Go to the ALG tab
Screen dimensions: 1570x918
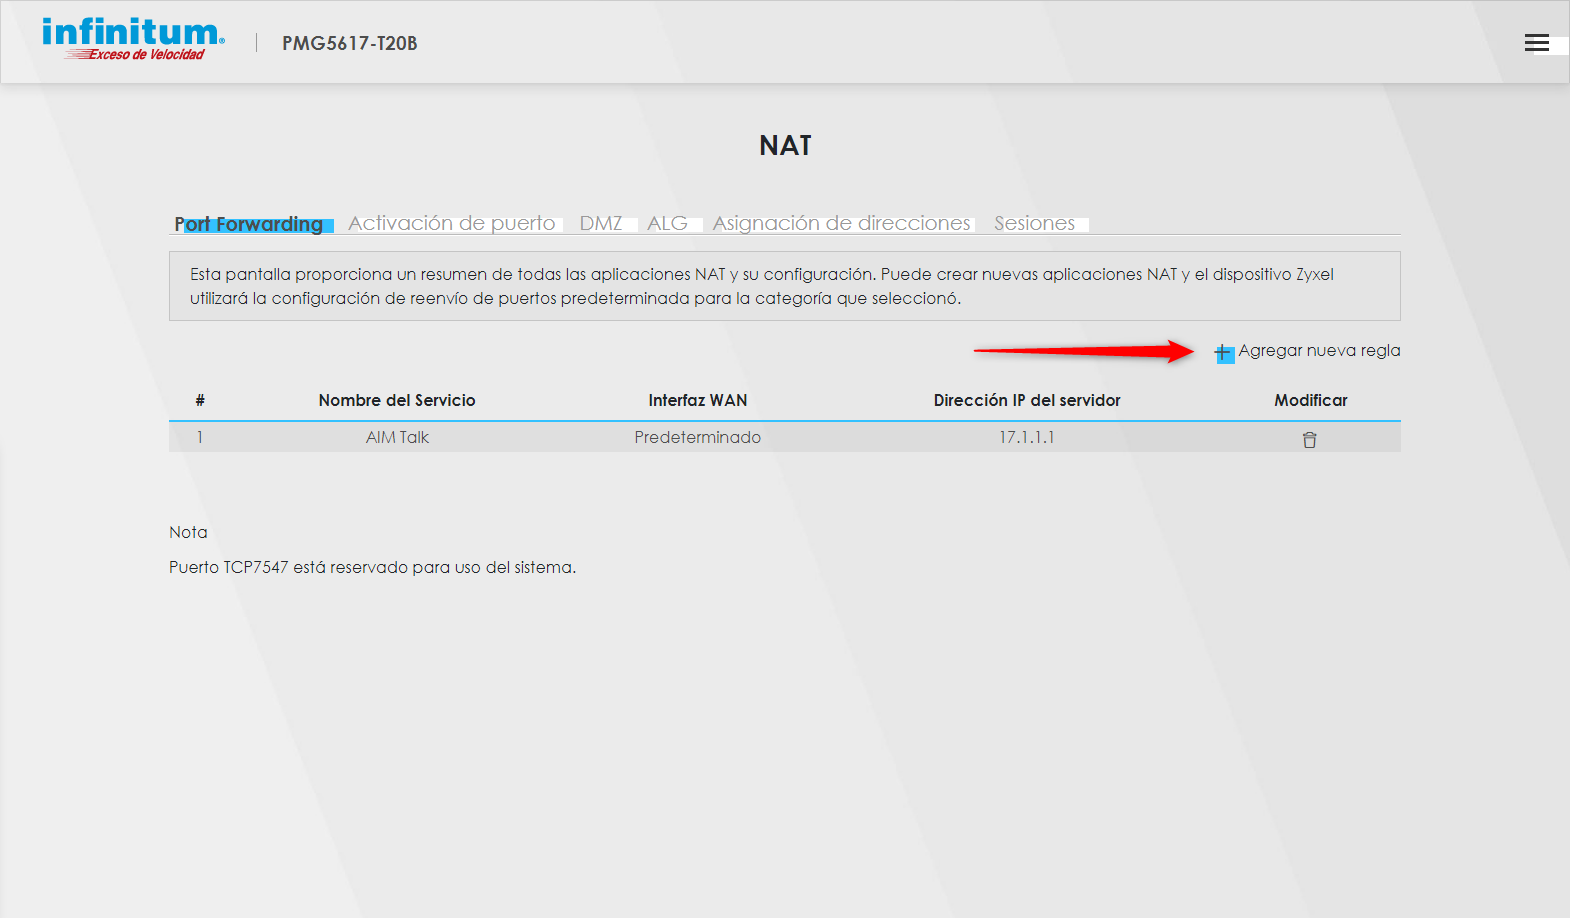[x=667, y=223]
